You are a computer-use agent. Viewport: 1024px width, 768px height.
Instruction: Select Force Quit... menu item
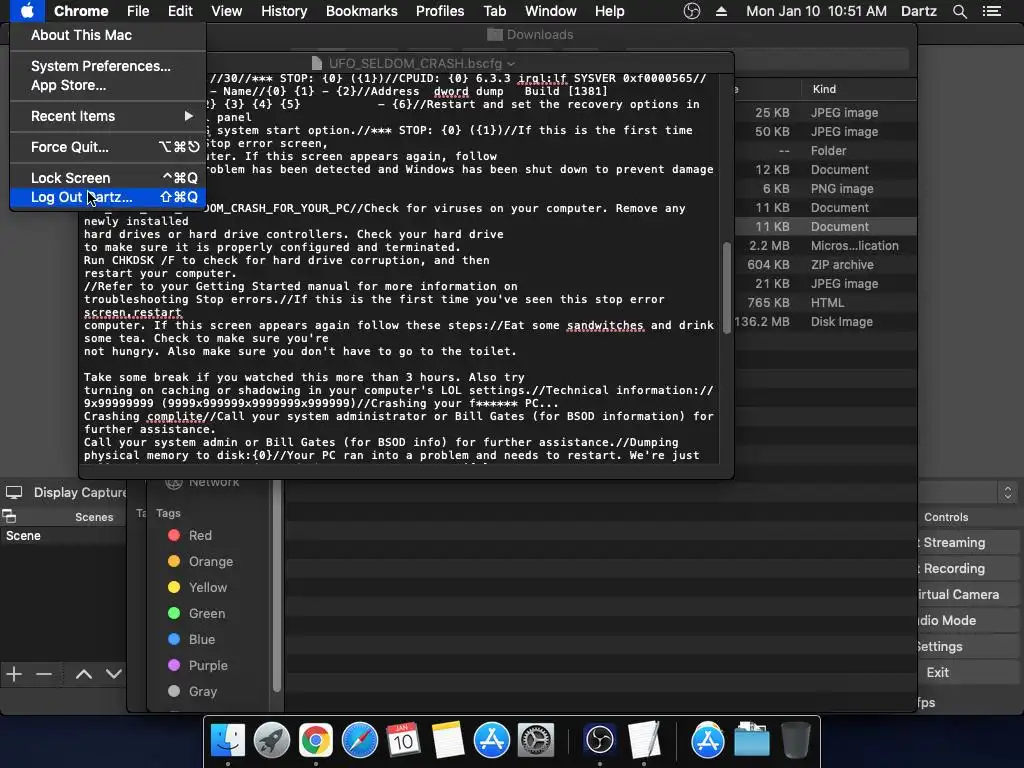pyautogui.click(x=108, y=147)
